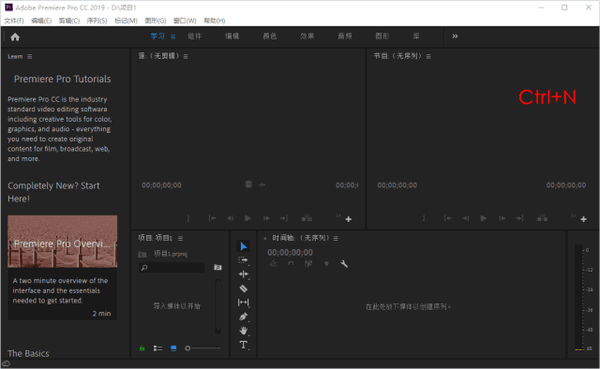The height and width of the screenshot is (369, 600).
Task: Switch project panel to icon view
Action: tap(173, 348)
